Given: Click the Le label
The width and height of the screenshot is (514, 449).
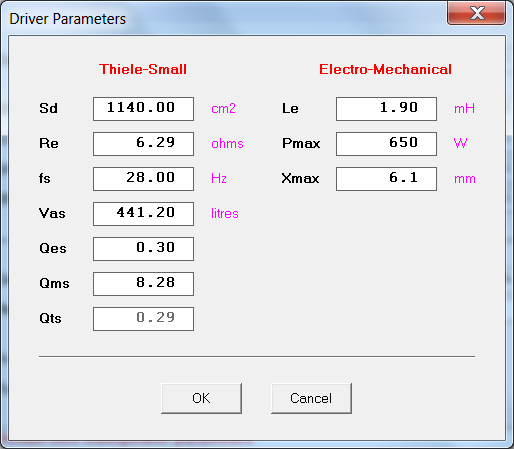Looking at the screenshot, I should (x=290, y=108).
